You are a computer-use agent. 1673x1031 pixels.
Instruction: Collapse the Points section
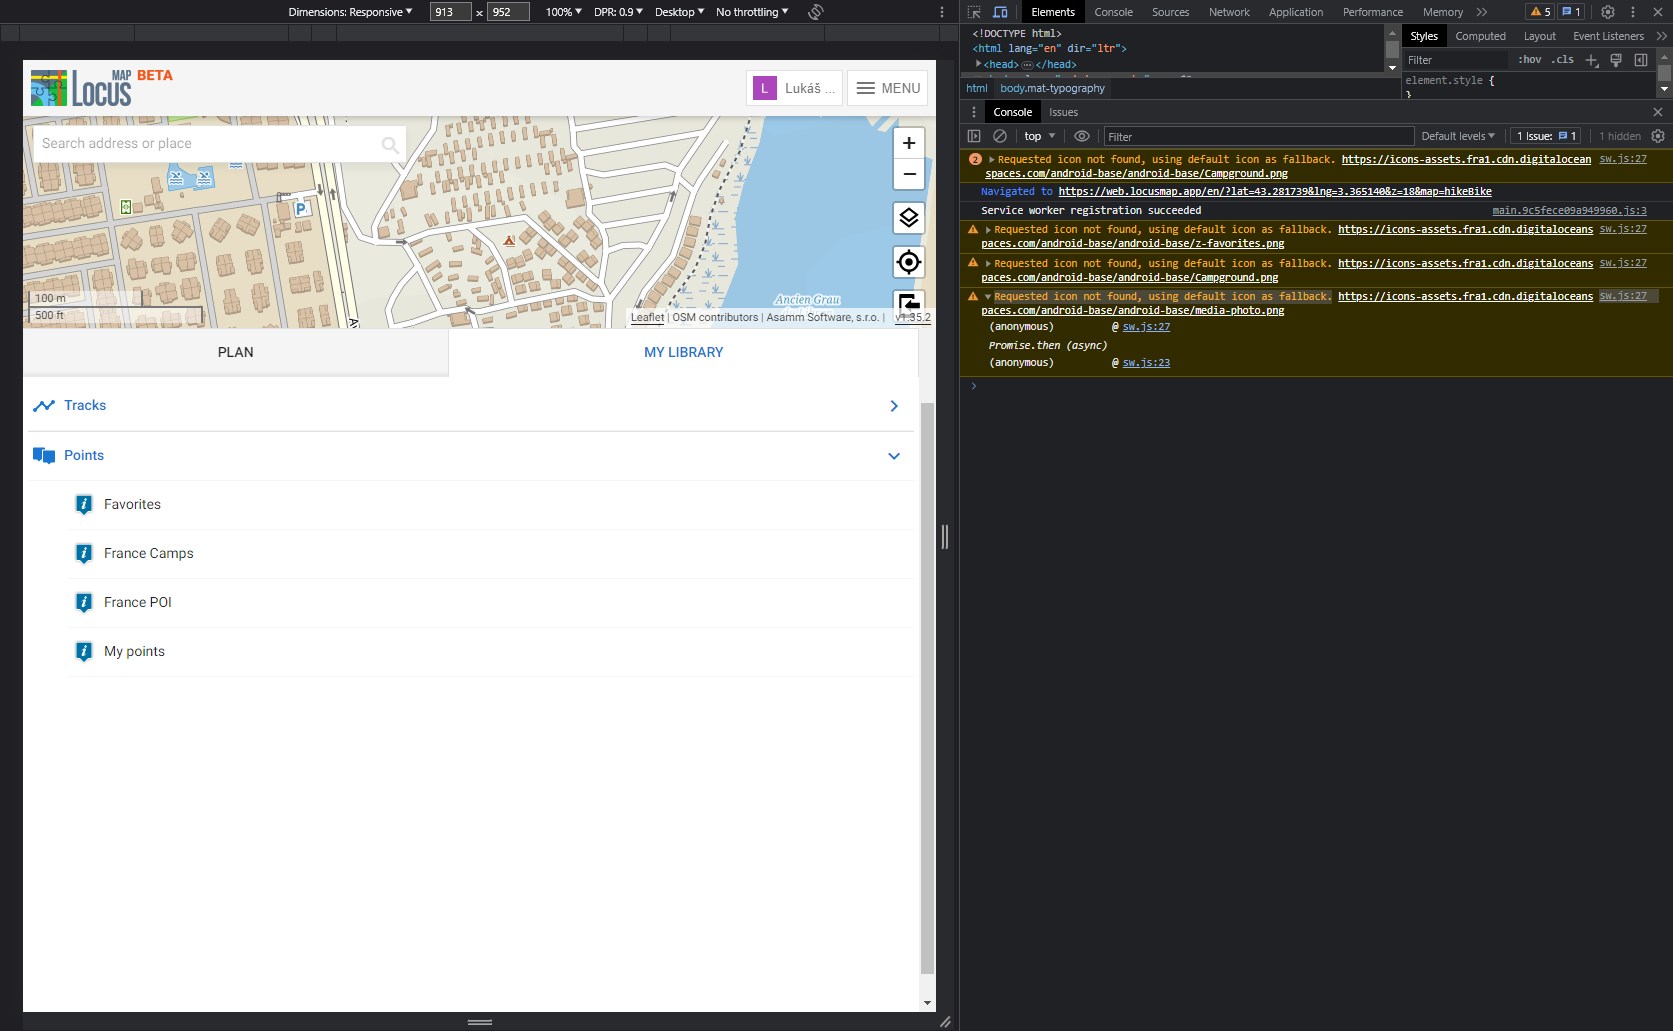tap(893, 456)
